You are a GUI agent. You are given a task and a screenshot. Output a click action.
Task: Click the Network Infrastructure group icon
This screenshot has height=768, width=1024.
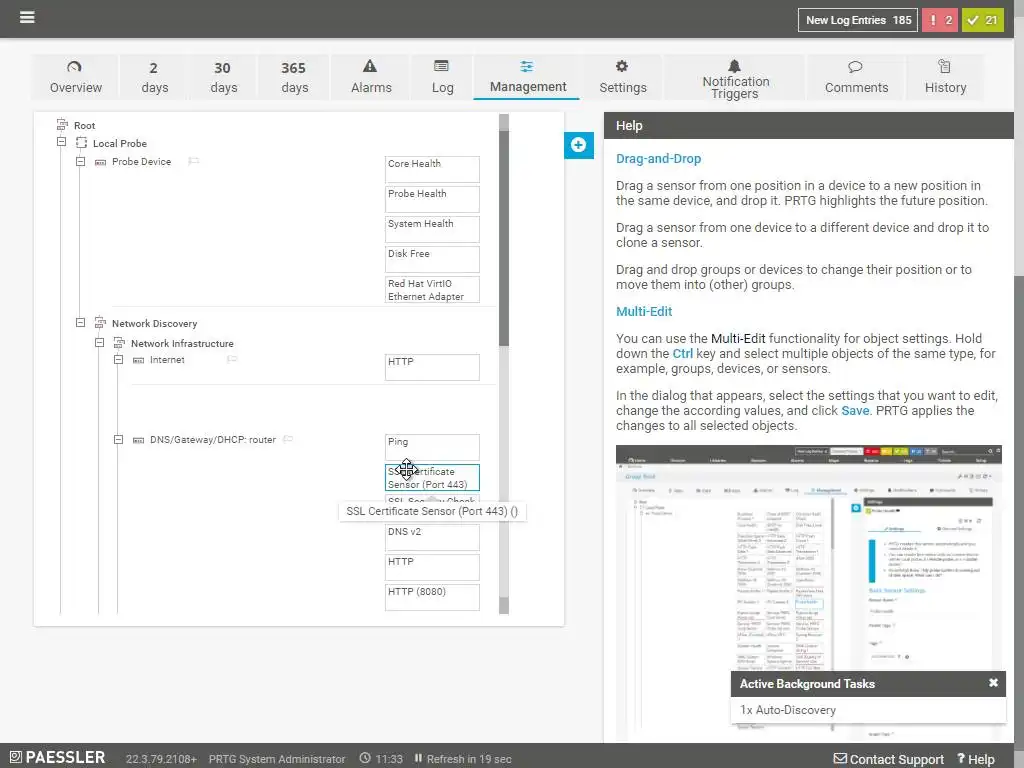pyautogui.click(x=119, y=342)
